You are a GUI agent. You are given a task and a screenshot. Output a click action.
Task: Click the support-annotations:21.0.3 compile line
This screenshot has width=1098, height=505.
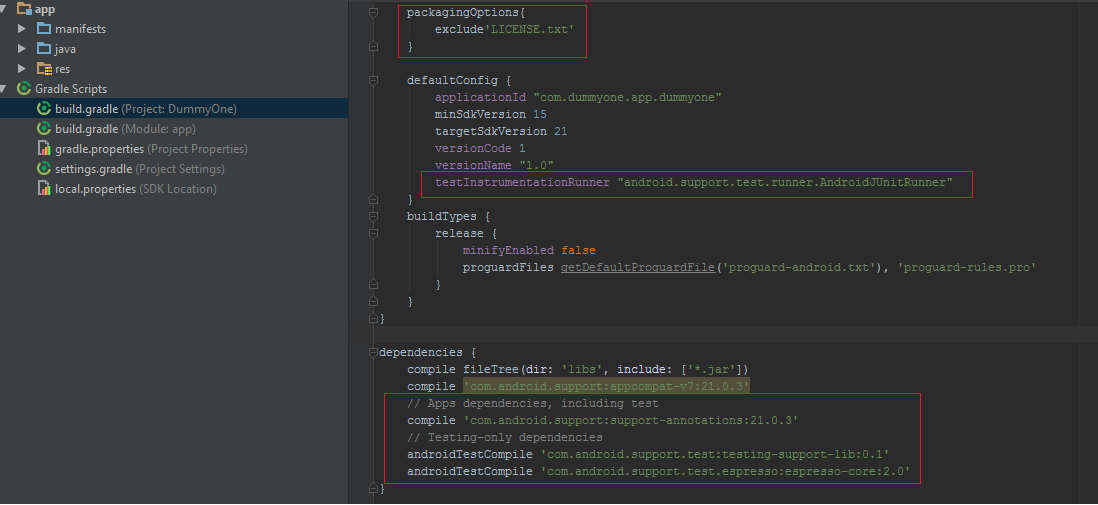[603, 420]
